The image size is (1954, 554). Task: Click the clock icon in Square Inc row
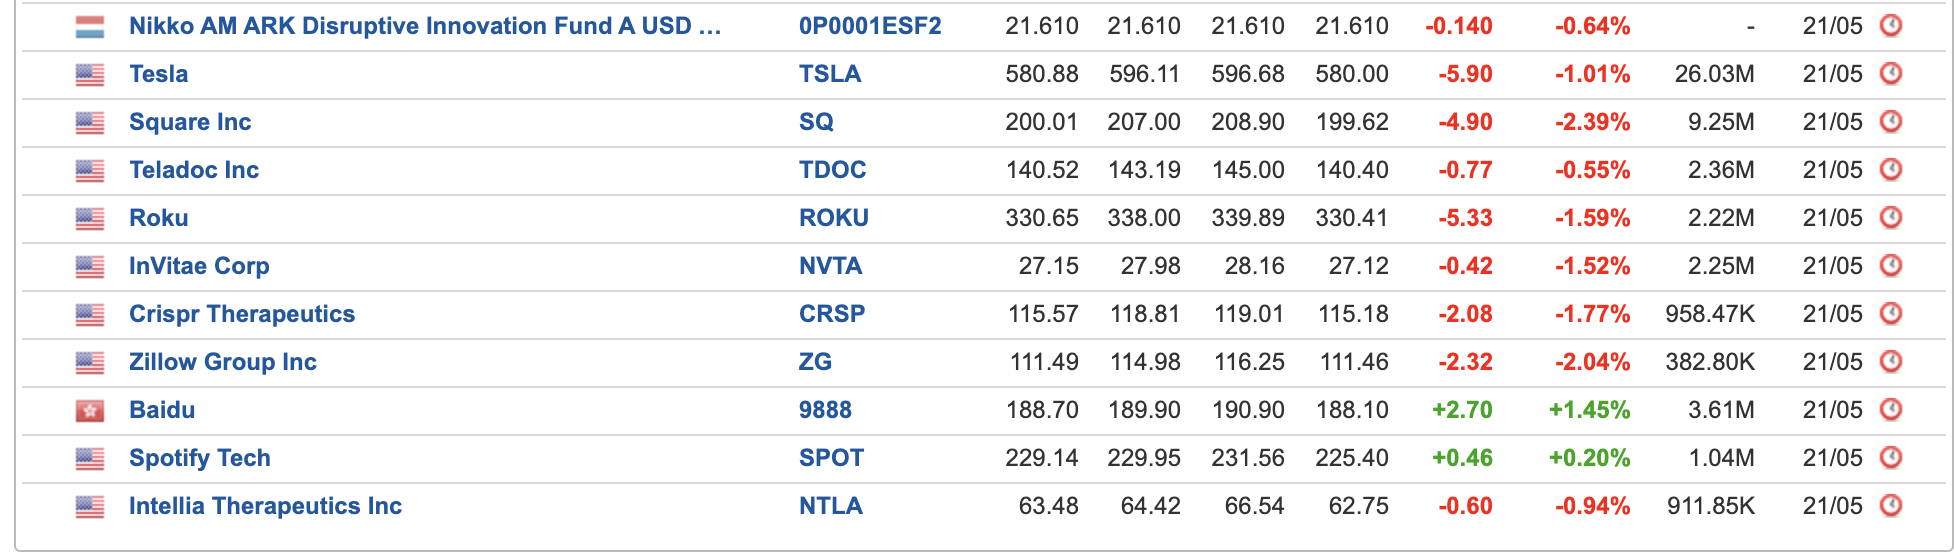click(1890, 121)
